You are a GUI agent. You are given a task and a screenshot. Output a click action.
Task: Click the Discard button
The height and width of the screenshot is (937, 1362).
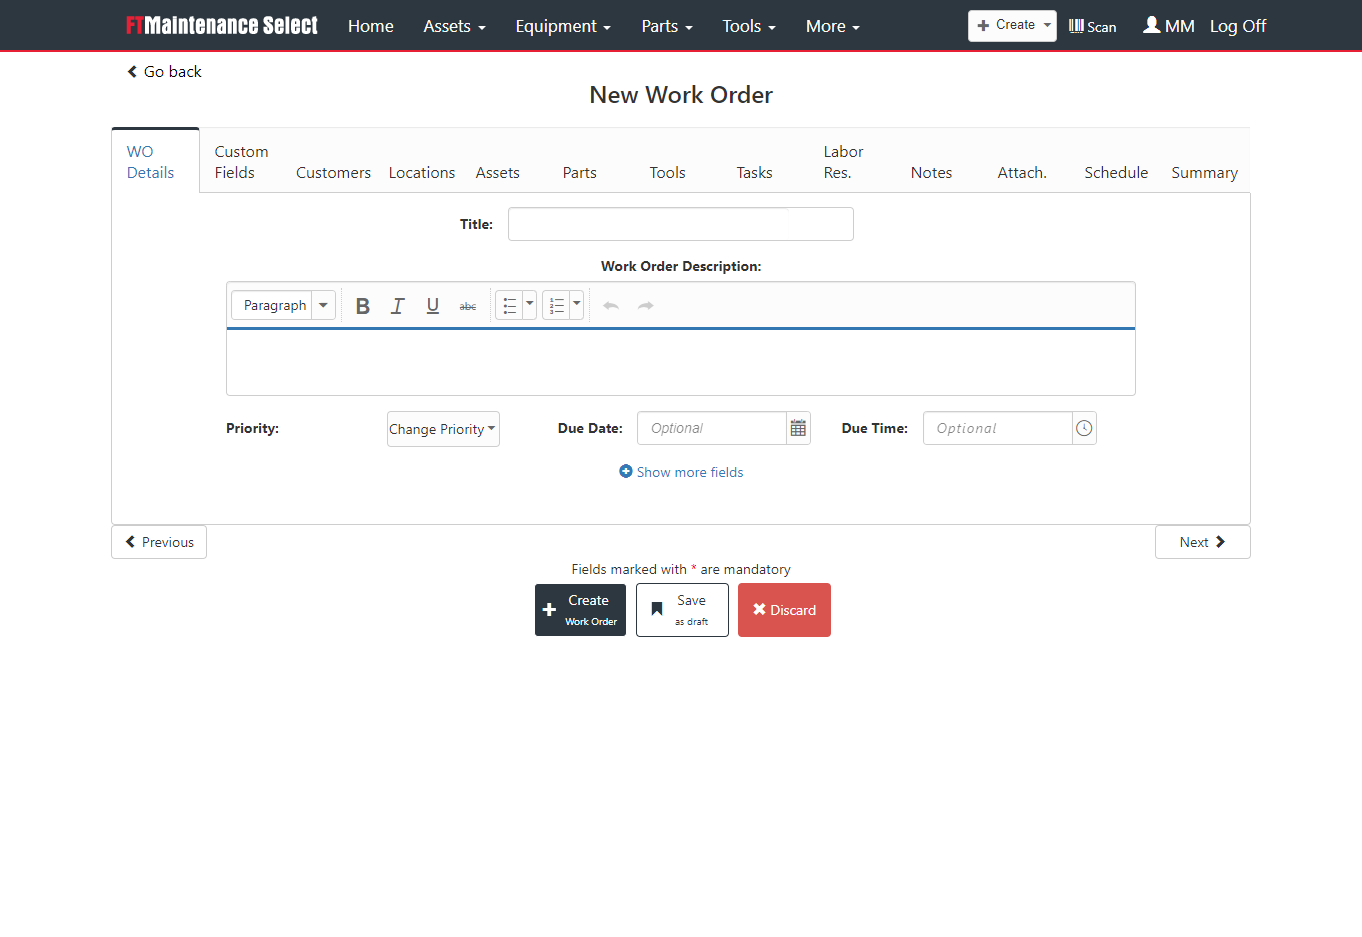(x=784, y=609)
